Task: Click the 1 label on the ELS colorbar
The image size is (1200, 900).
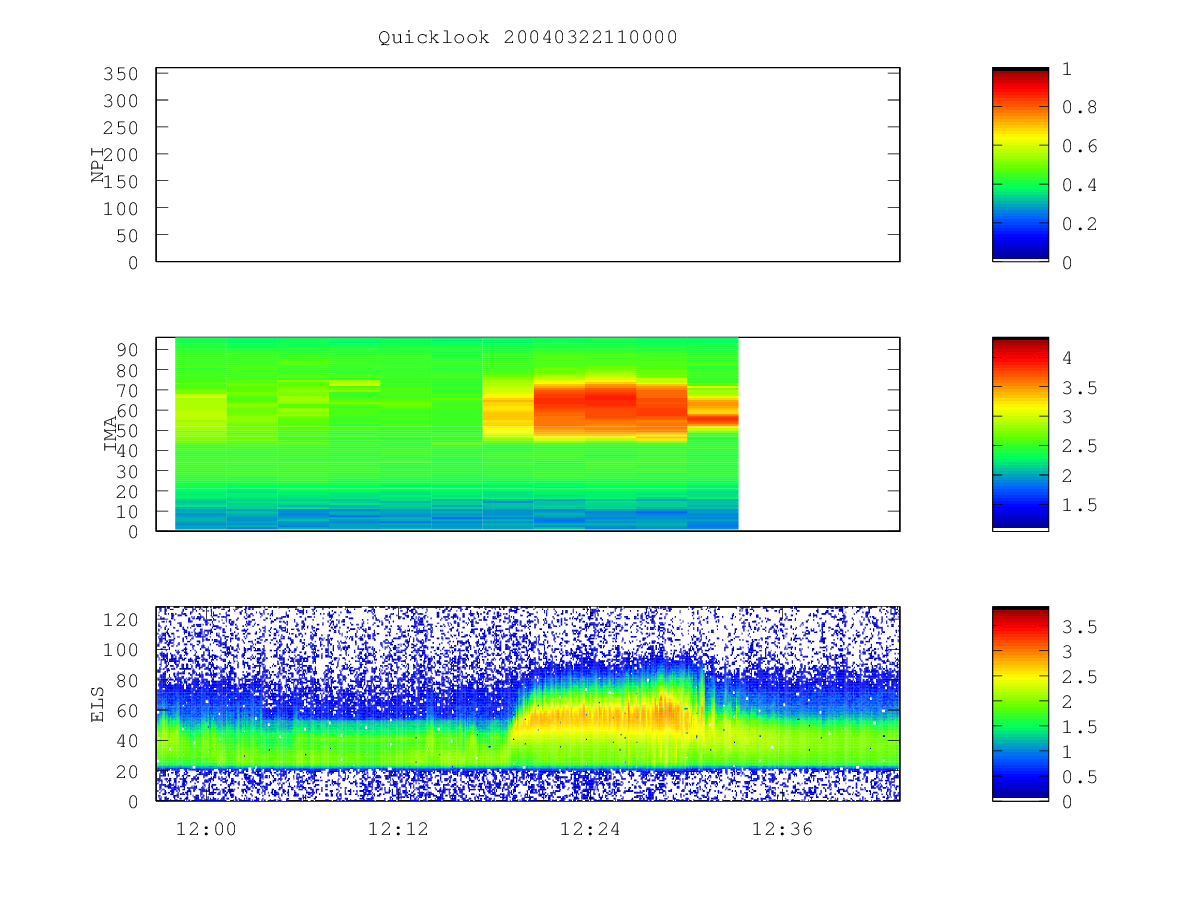Action: pos(1067,752)
